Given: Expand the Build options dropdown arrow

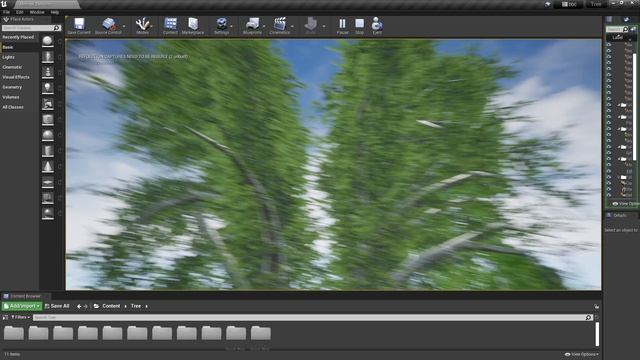Looking at the screenshot, I should point(324,27).
